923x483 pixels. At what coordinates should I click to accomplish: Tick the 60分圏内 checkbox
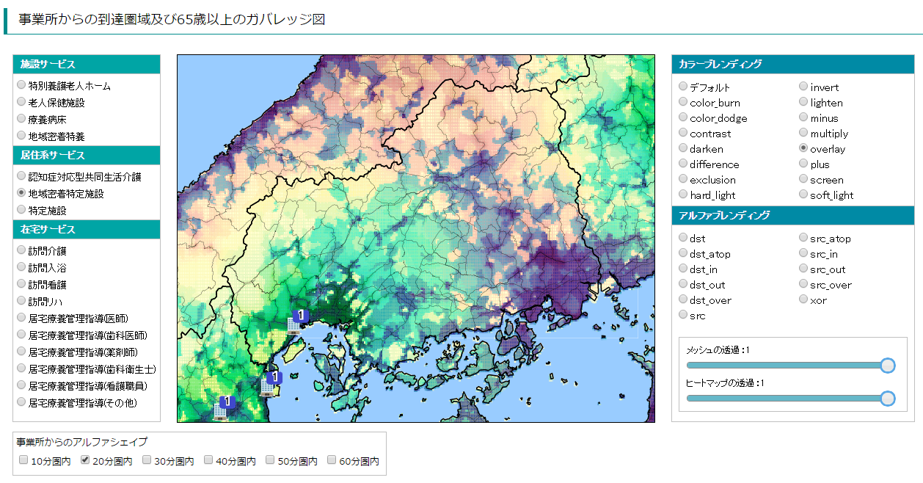pos(333,461)
